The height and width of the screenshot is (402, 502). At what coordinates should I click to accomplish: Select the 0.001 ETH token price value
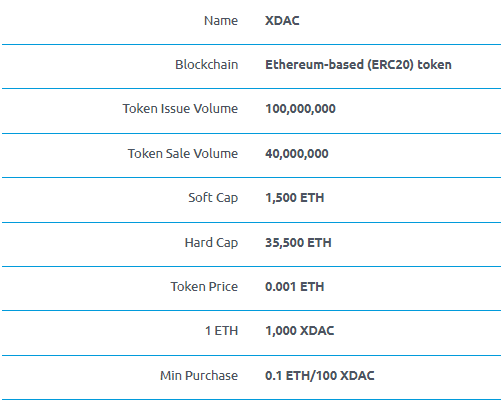pyautogui.click(x=295, y=287)
